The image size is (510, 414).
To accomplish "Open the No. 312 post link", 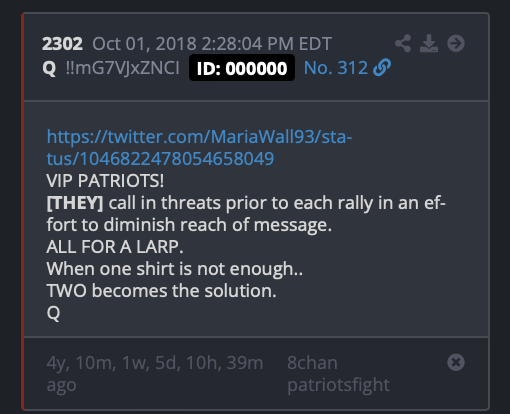I will (x=336, y=68).
